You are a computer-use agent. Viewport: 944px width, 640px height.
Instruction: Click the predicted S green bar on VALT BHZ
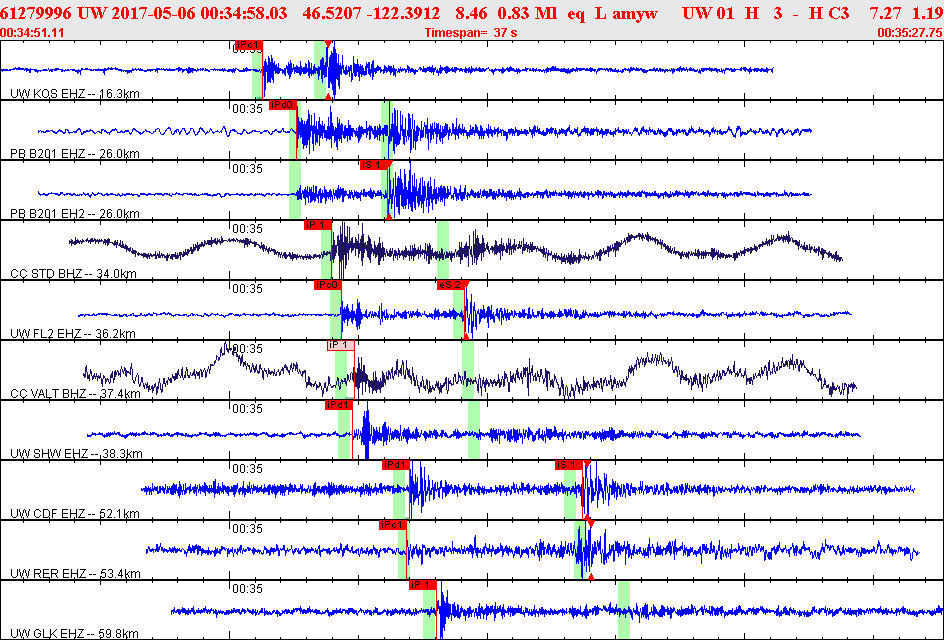468,370
